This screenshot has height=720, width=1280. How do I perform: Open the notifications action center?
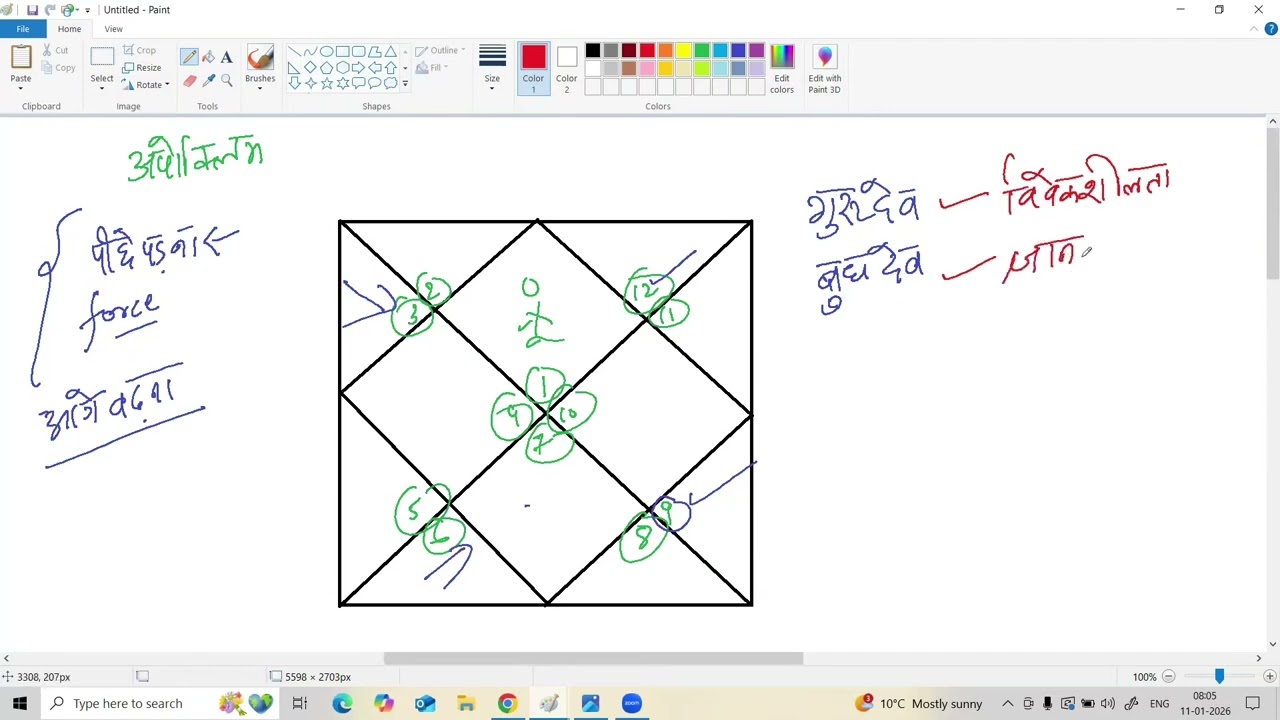point(1253,703)
